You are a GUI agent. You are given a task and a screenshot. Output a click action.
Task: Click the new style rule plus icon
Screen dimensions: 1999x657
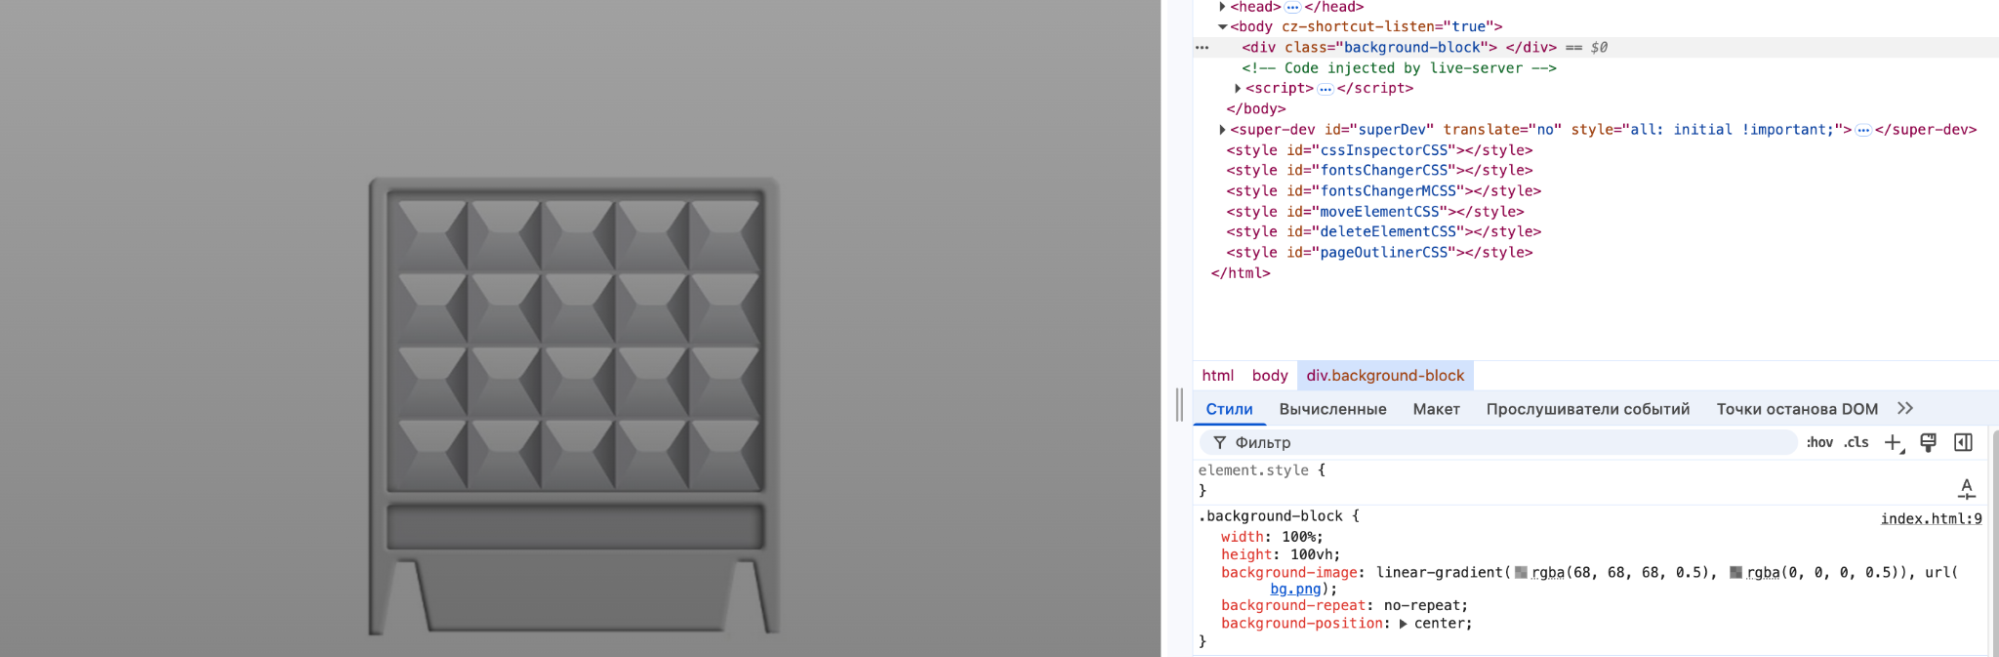pyautogui.click(x=1892, y=443)
